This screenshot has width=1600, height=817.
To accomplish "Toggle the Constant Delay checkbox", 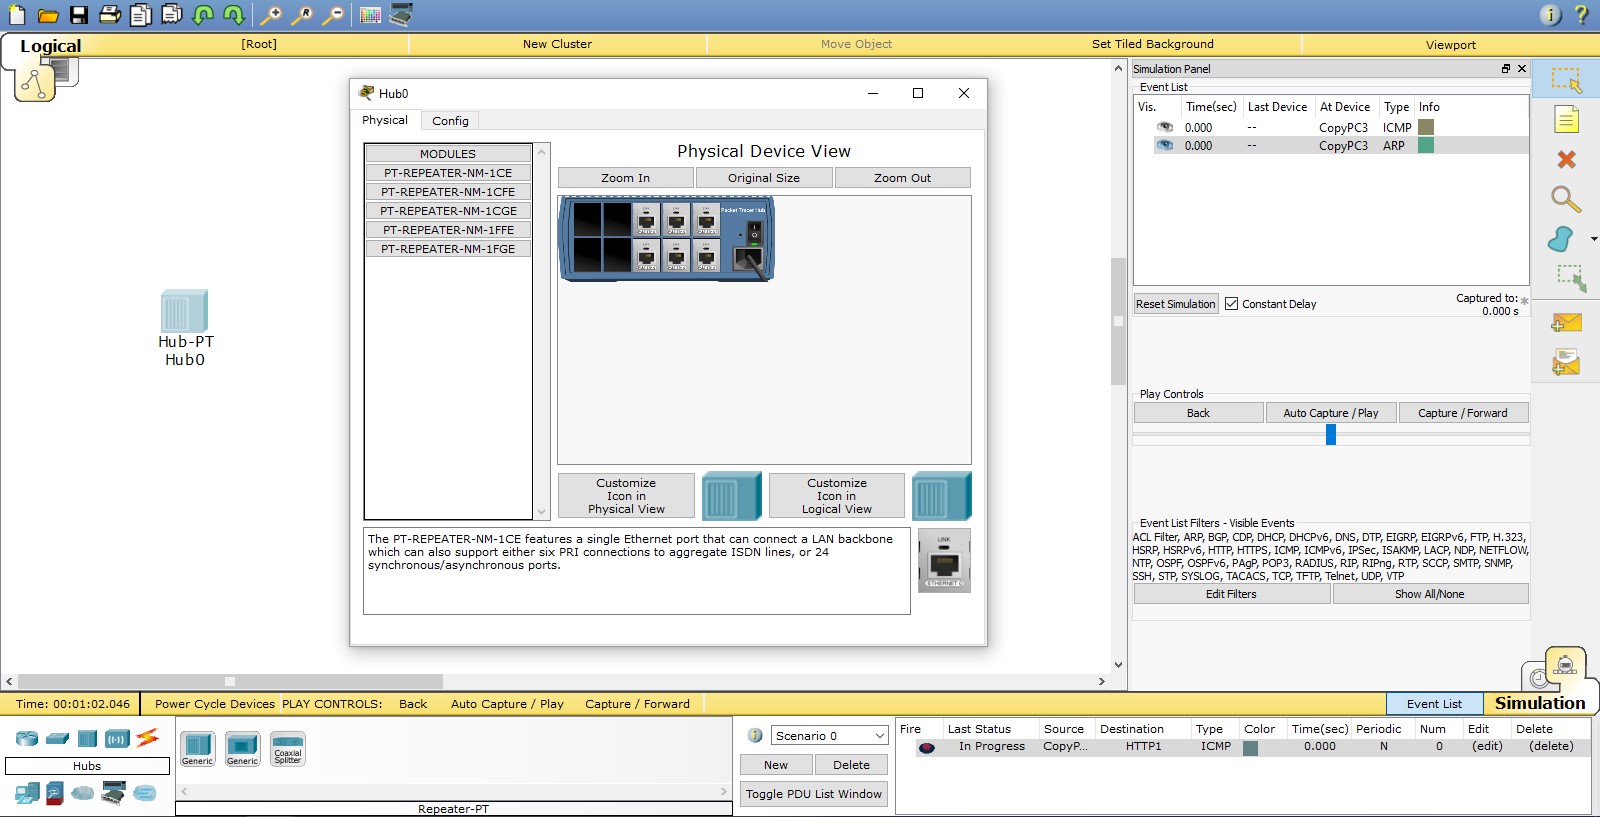I will point(1232,304).
